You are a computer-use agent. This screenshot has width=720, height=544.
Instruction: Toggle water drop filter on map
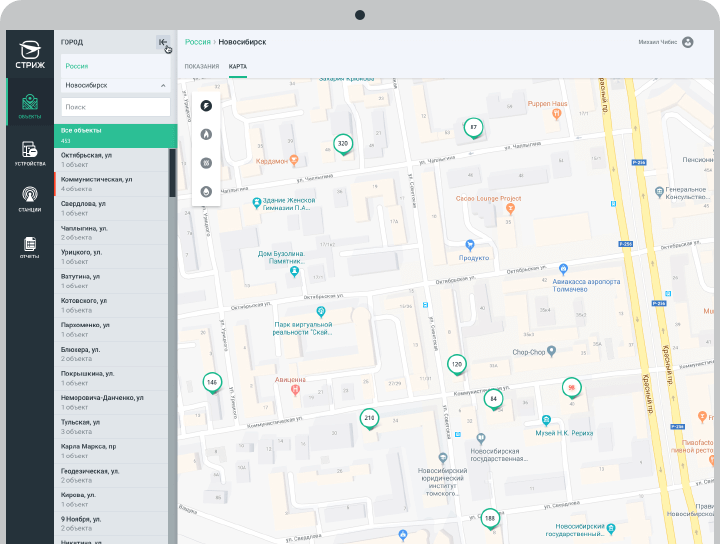coord(206,189)
